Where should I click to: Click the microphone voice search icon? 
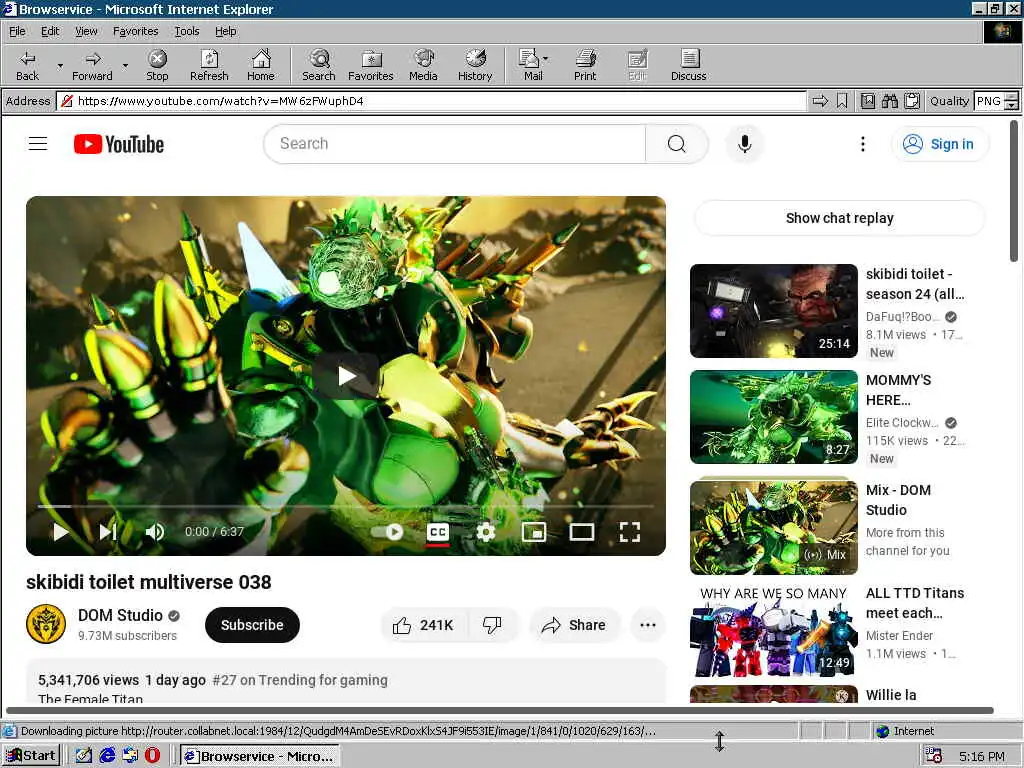tap(744, 144)
